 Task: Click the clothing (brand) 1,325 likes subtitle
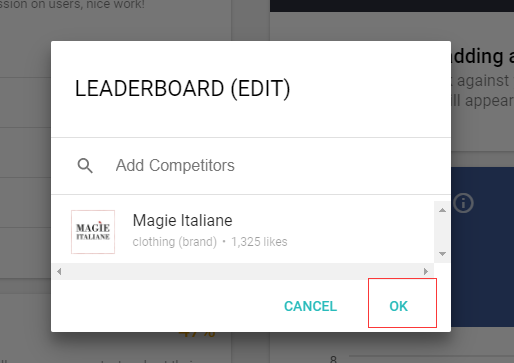pyautogui.click(x=210, y=242)
